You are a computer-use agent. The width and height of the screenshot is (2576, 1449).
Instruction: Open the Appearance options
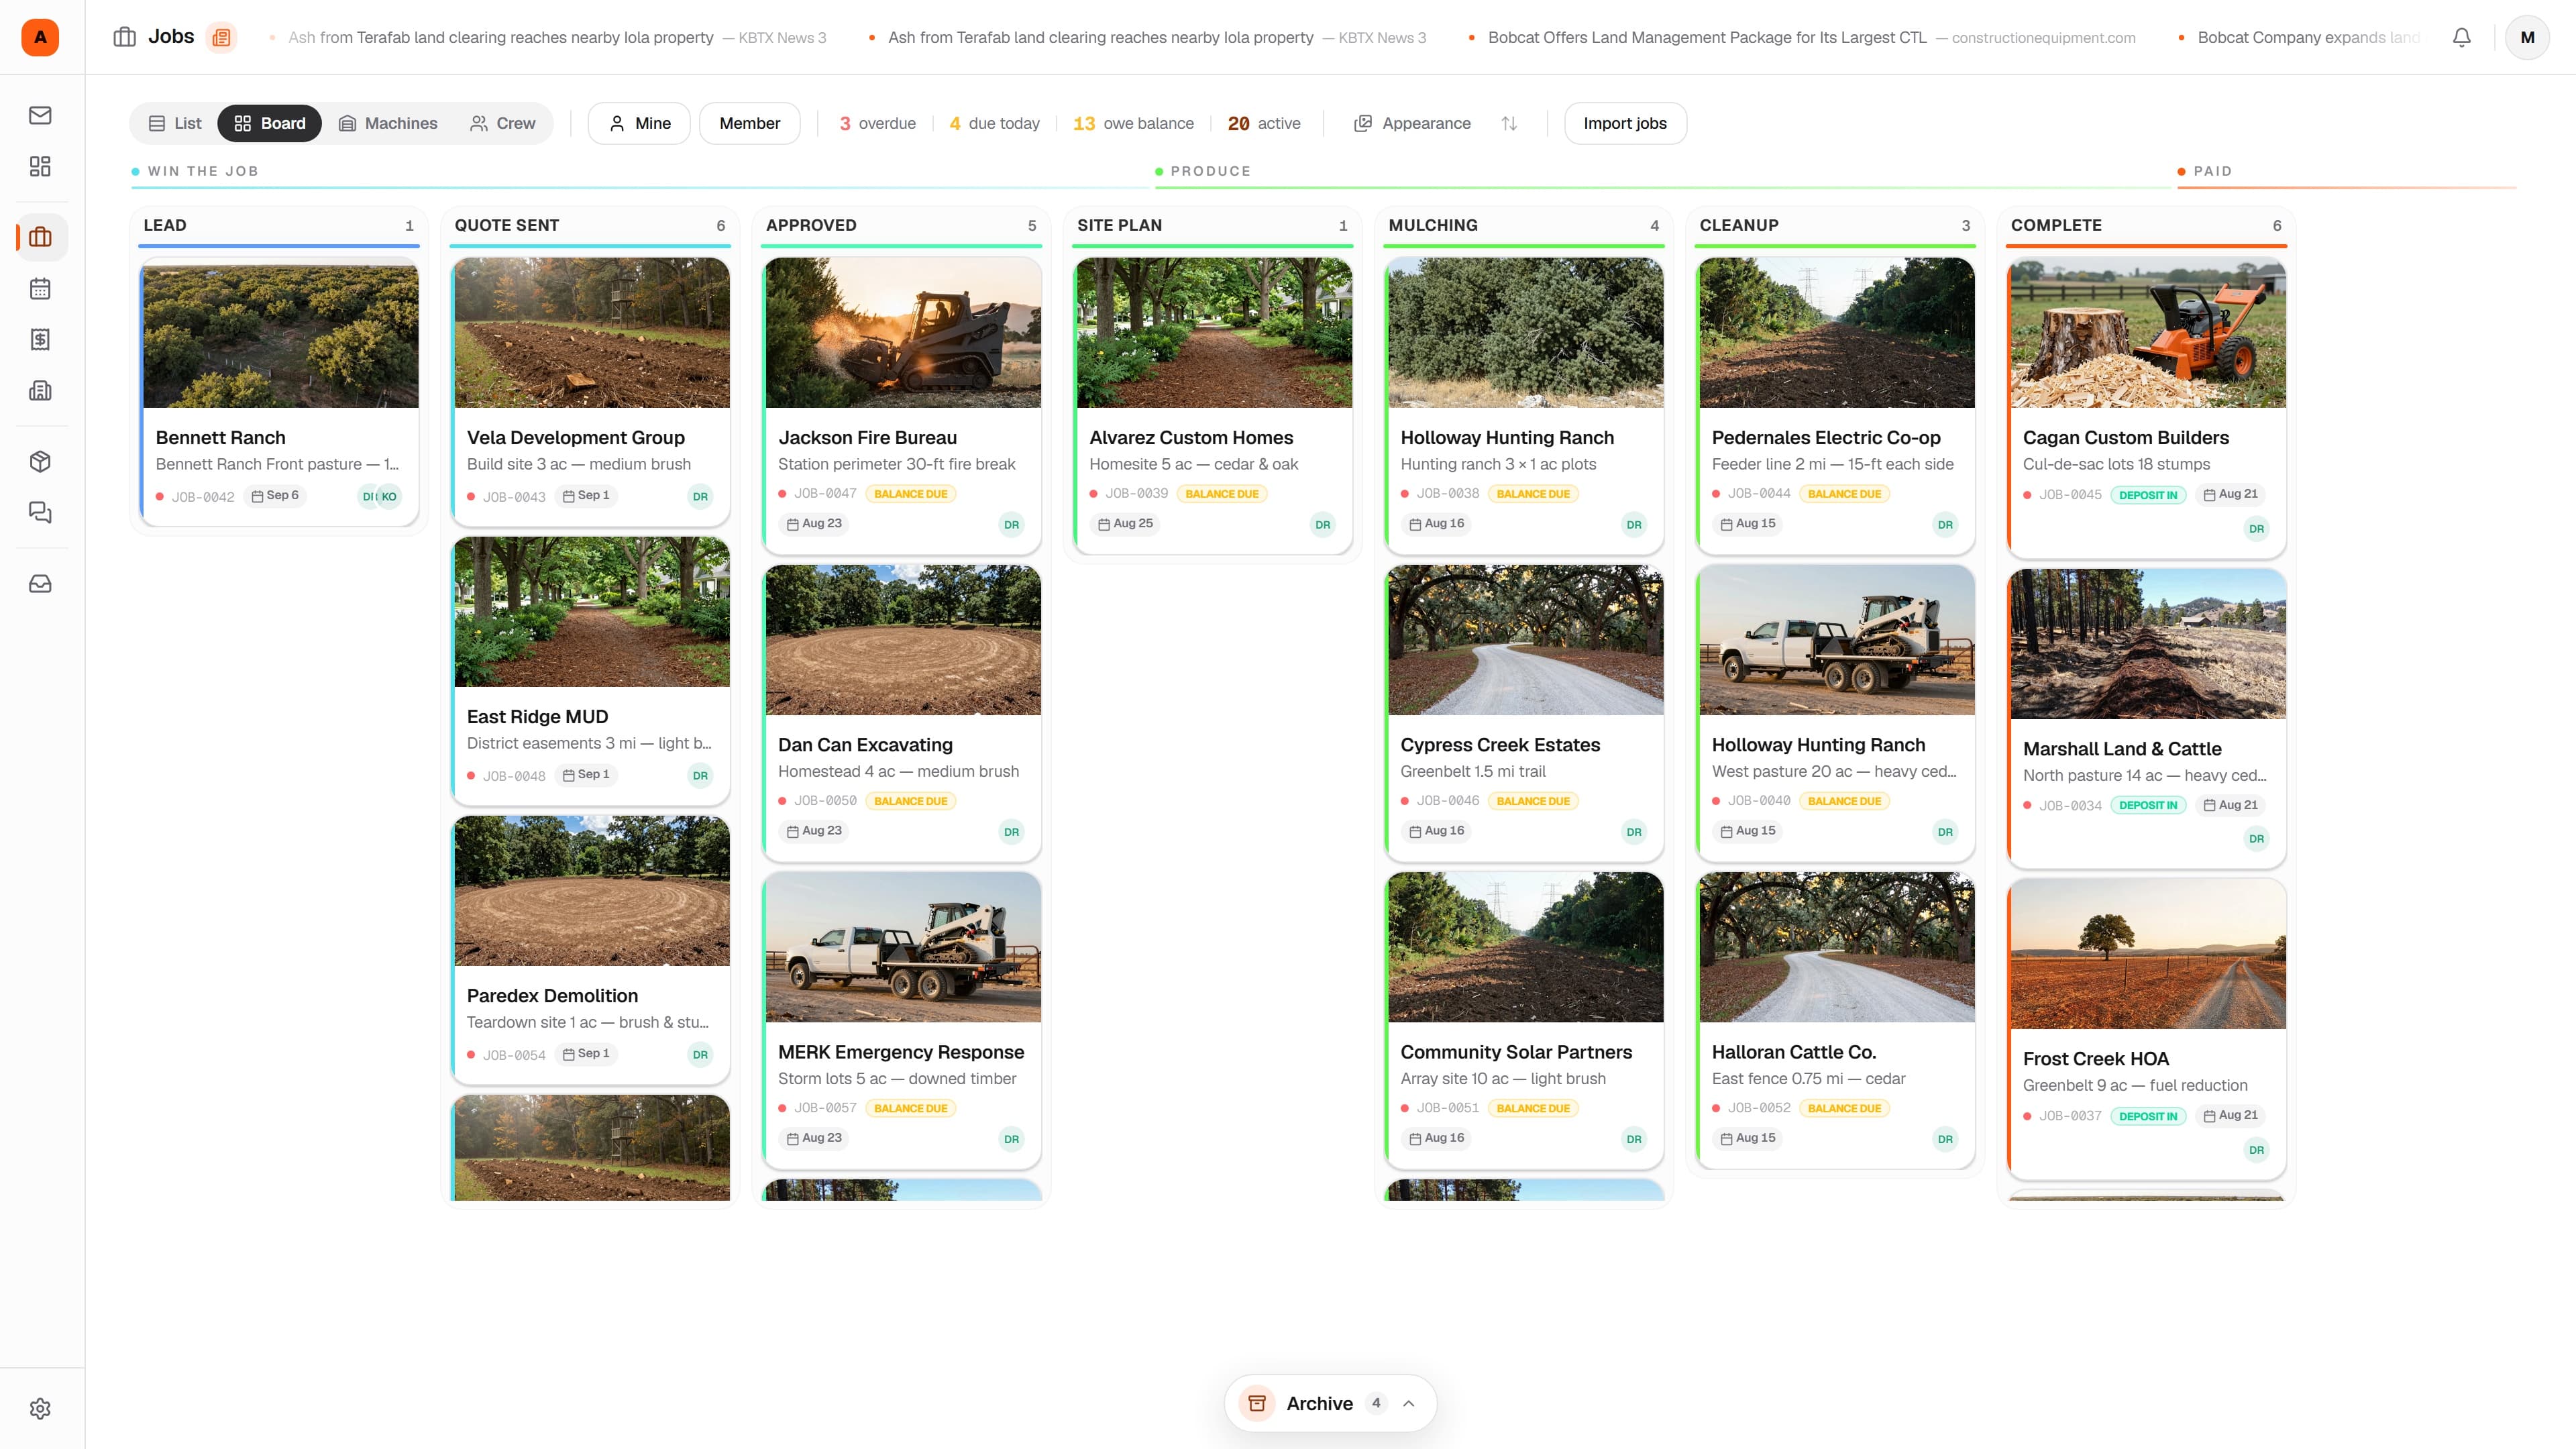[x=1412, y=123]
